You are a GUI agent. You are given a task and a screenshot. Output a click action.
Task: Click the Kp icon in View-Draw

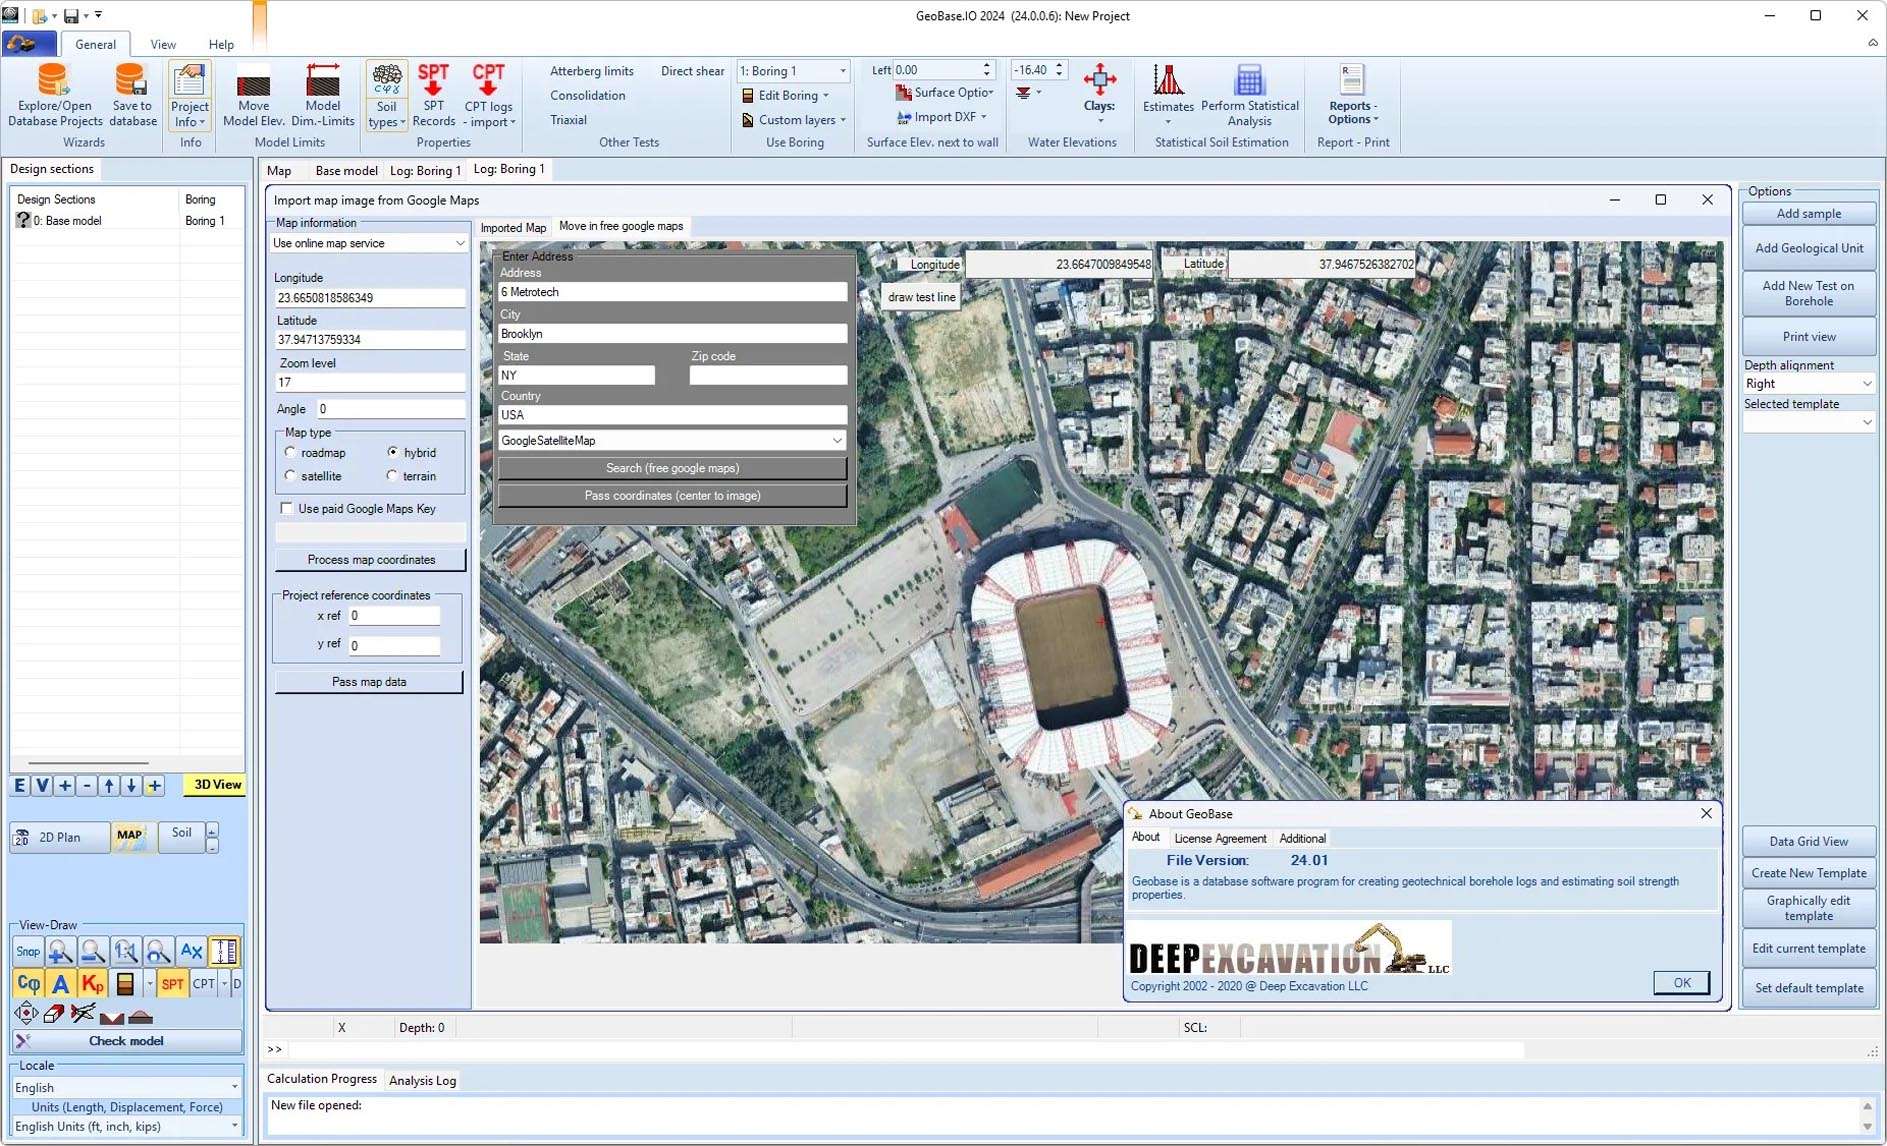(x=92, y=984)
